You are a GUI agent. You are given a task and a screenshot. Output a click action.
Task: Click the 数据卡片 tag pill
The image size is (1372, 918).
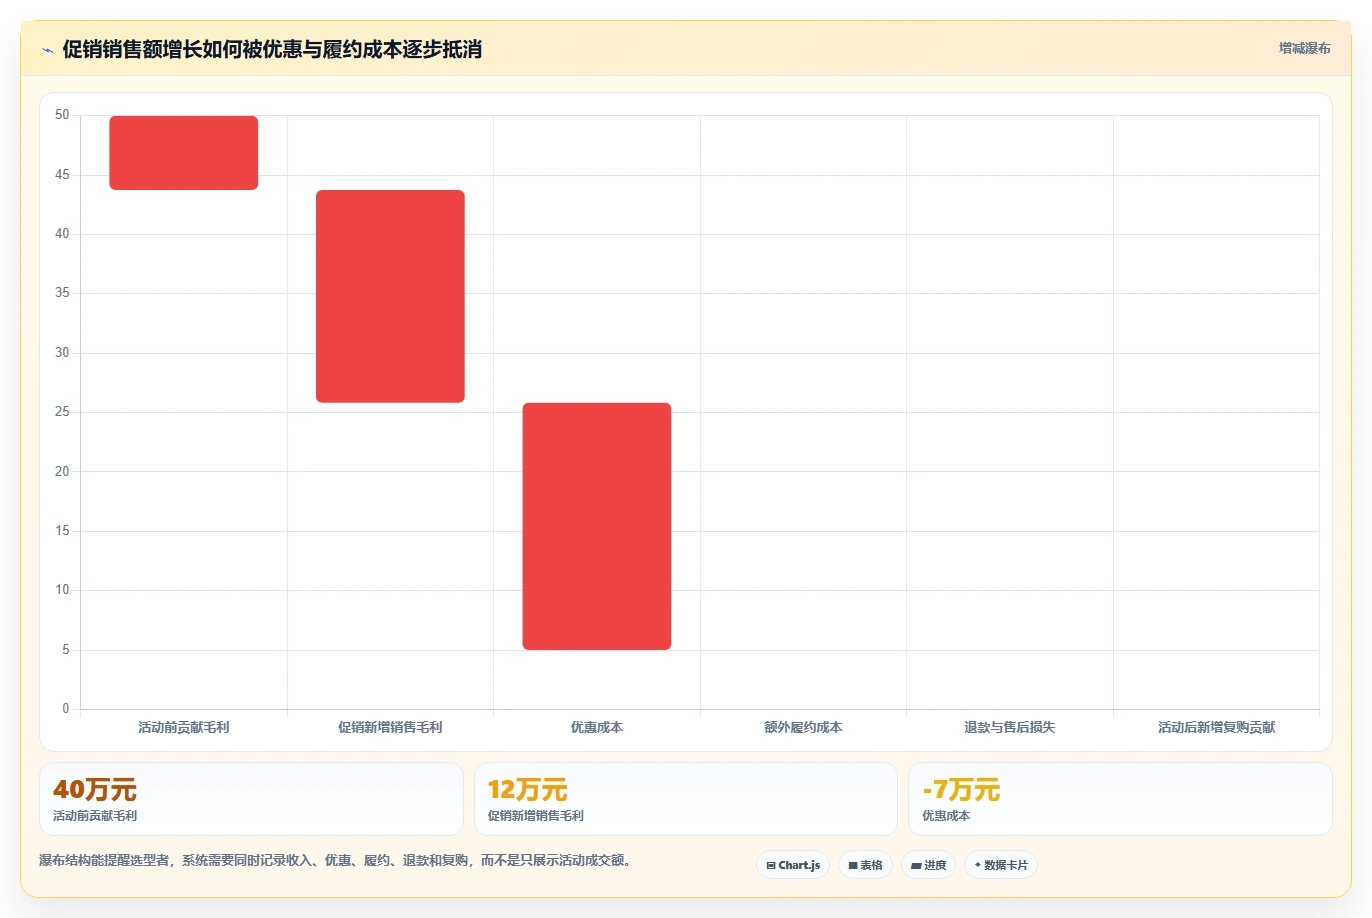tap(1001, 865)
